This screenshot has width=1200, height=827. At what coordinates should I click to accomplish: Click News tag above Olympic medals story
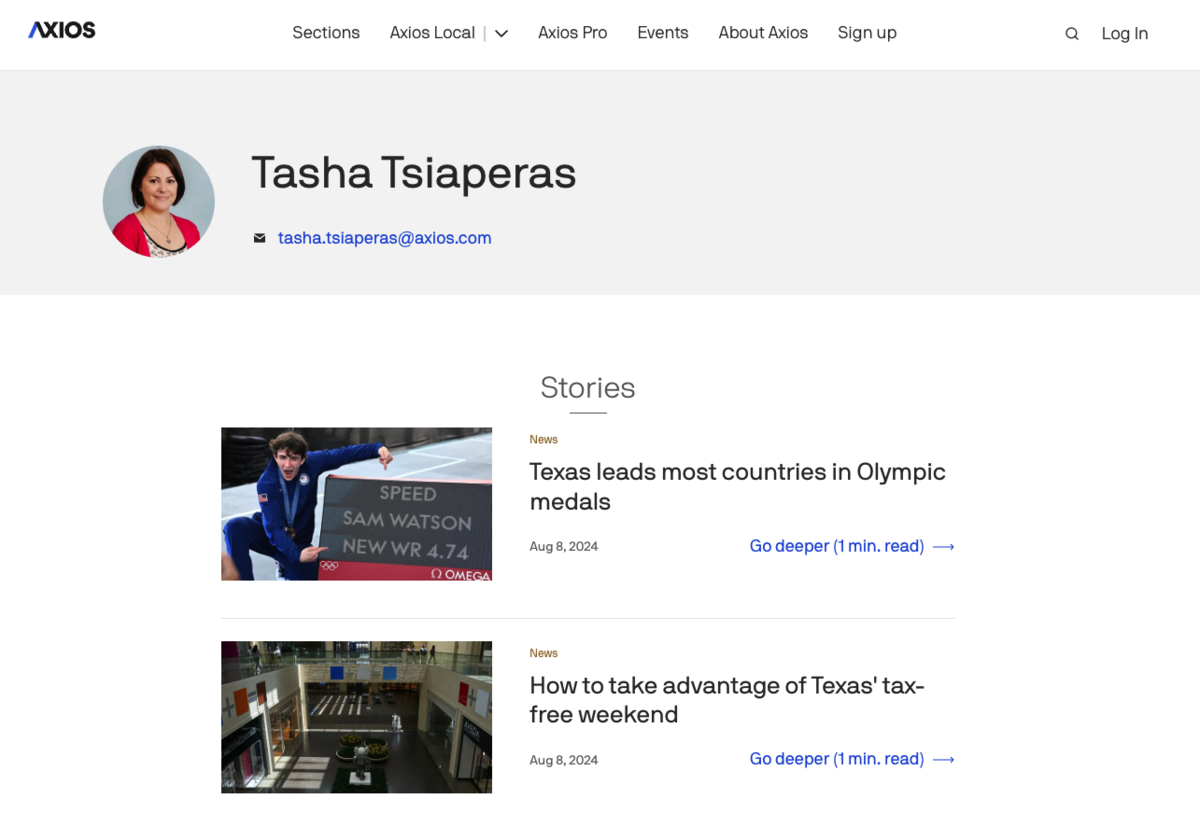[x=544, y=440]
